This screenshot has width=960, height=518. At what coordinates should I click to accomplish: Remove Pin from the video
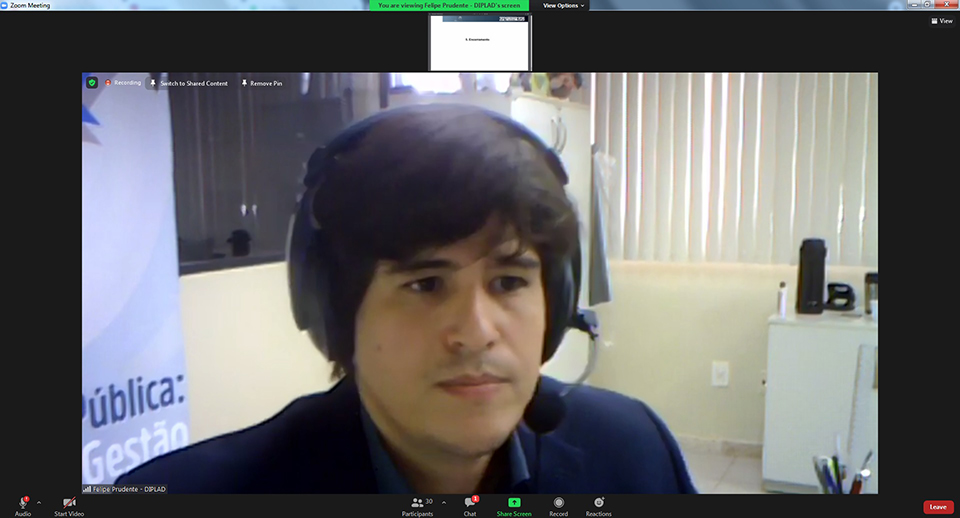[x=262, y=83]
